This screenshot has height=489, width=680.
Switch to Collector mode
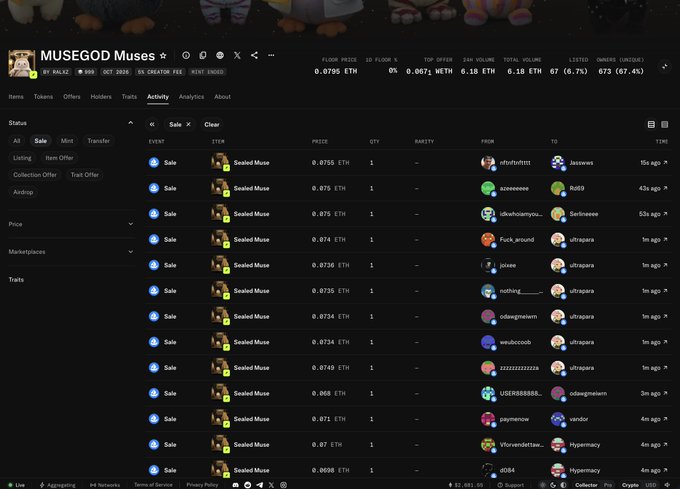tap(586, 485)
